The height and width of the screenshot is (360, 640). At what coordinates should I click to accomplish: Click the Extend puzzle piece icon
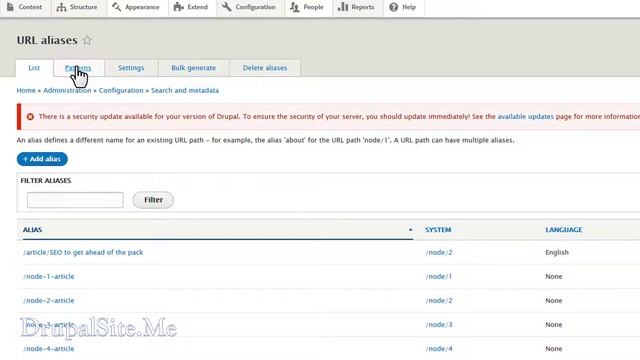(x=178, y=7)
